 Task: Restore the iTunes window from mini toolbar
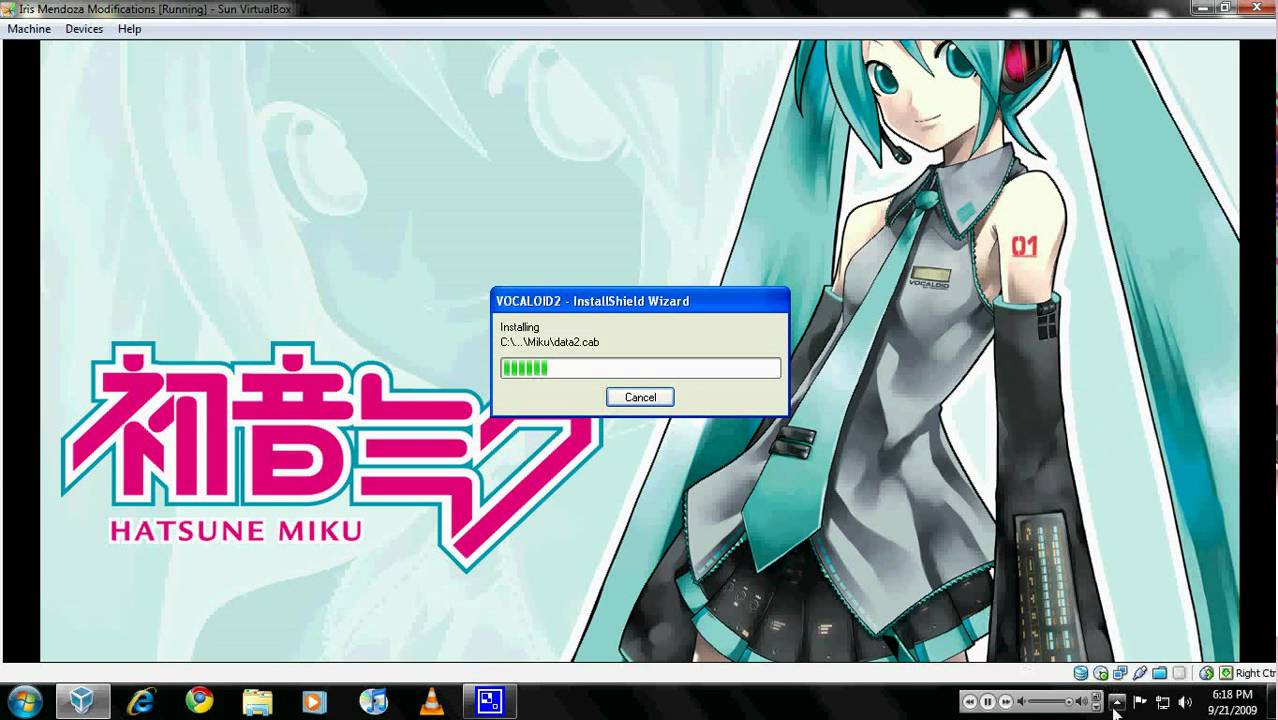coord(1096,696)
